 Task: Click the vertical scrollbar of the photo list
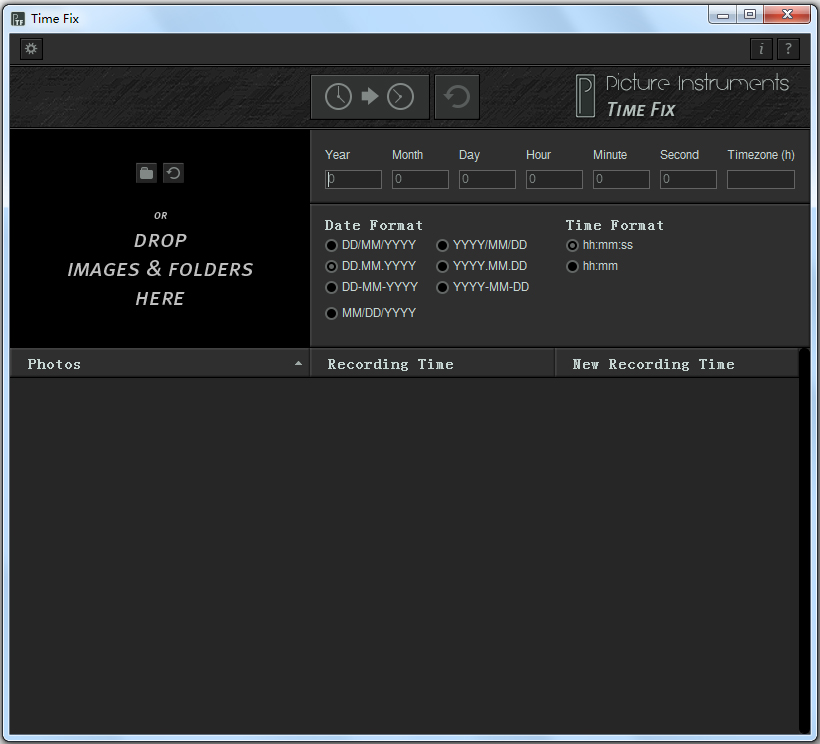point(804,541)
